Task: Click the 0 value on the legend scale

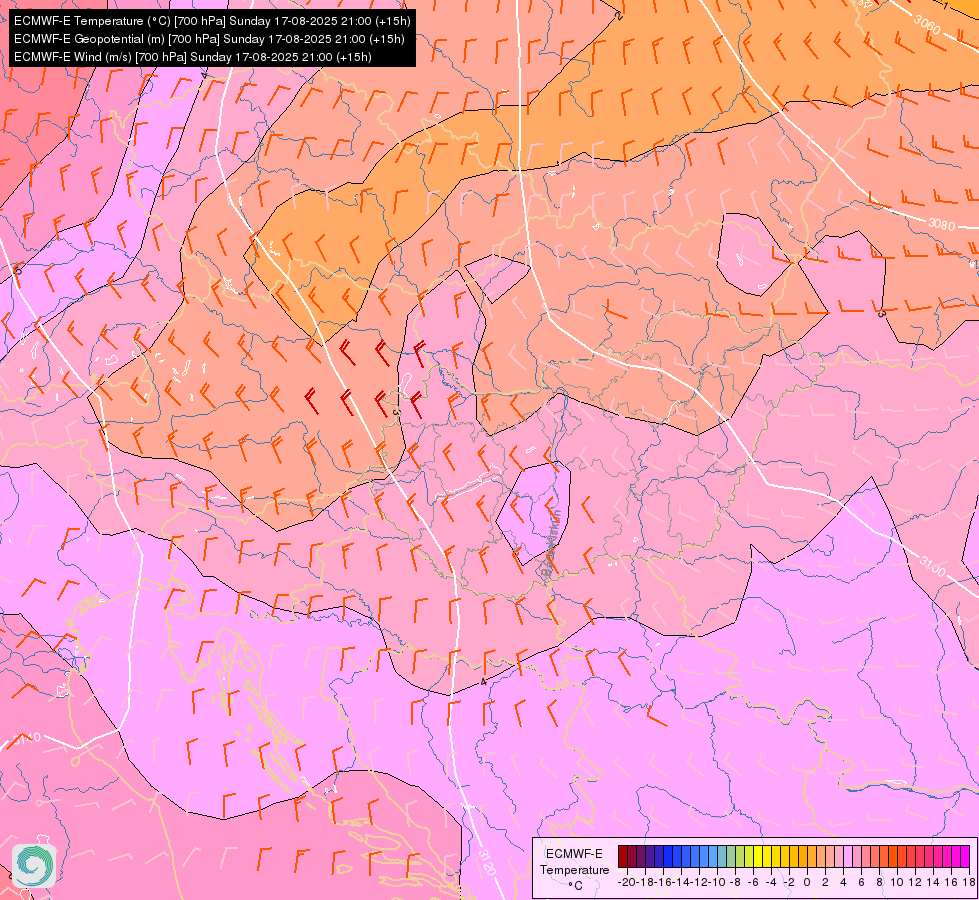Action: pos(807,882)
